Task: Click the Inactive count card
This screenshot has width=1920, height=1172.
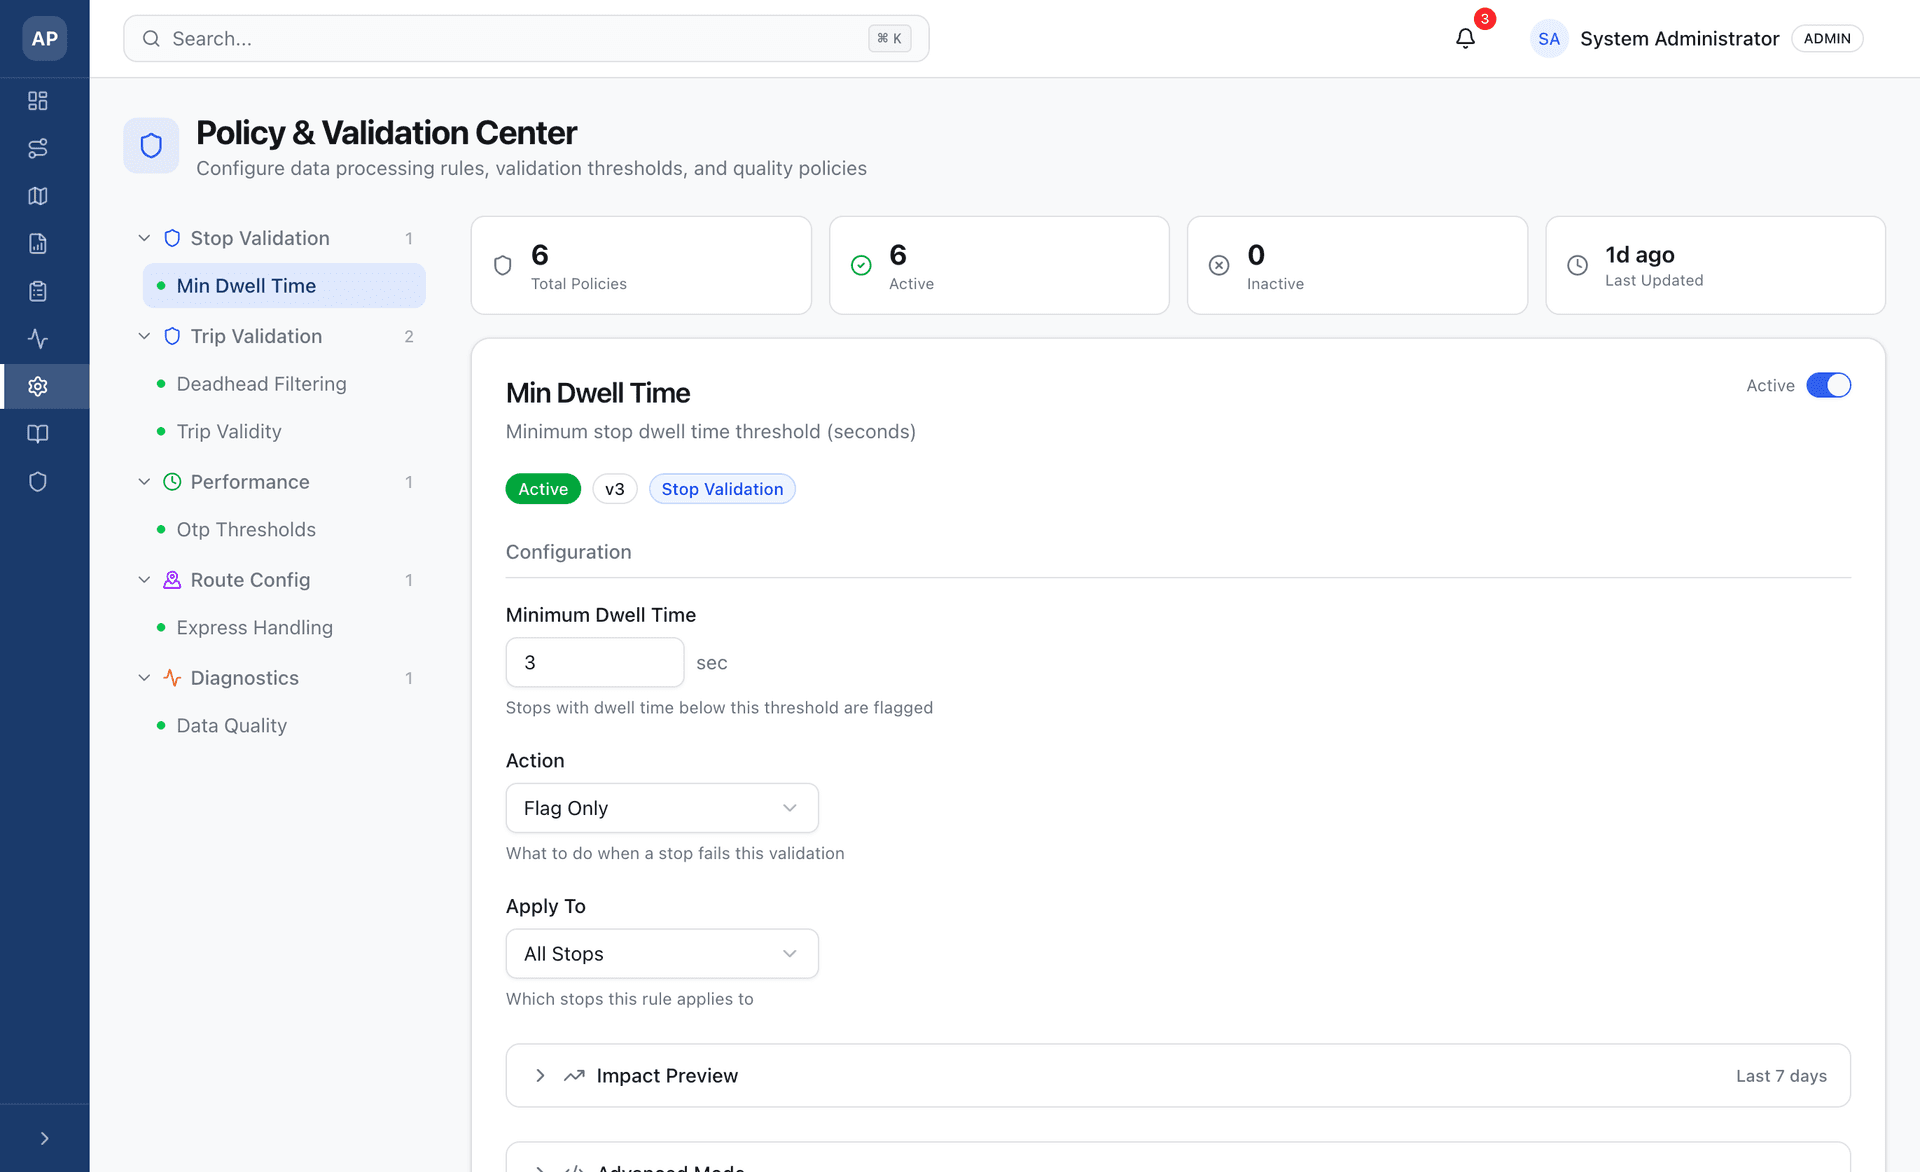Action: tap(1357, 265)
